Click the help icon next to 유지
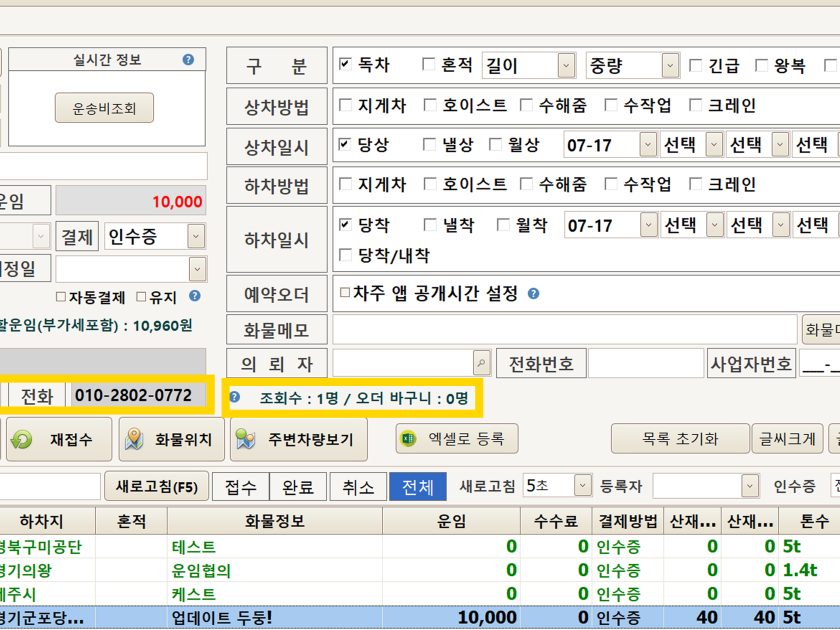The image size is (840, 630). (194, 297)
